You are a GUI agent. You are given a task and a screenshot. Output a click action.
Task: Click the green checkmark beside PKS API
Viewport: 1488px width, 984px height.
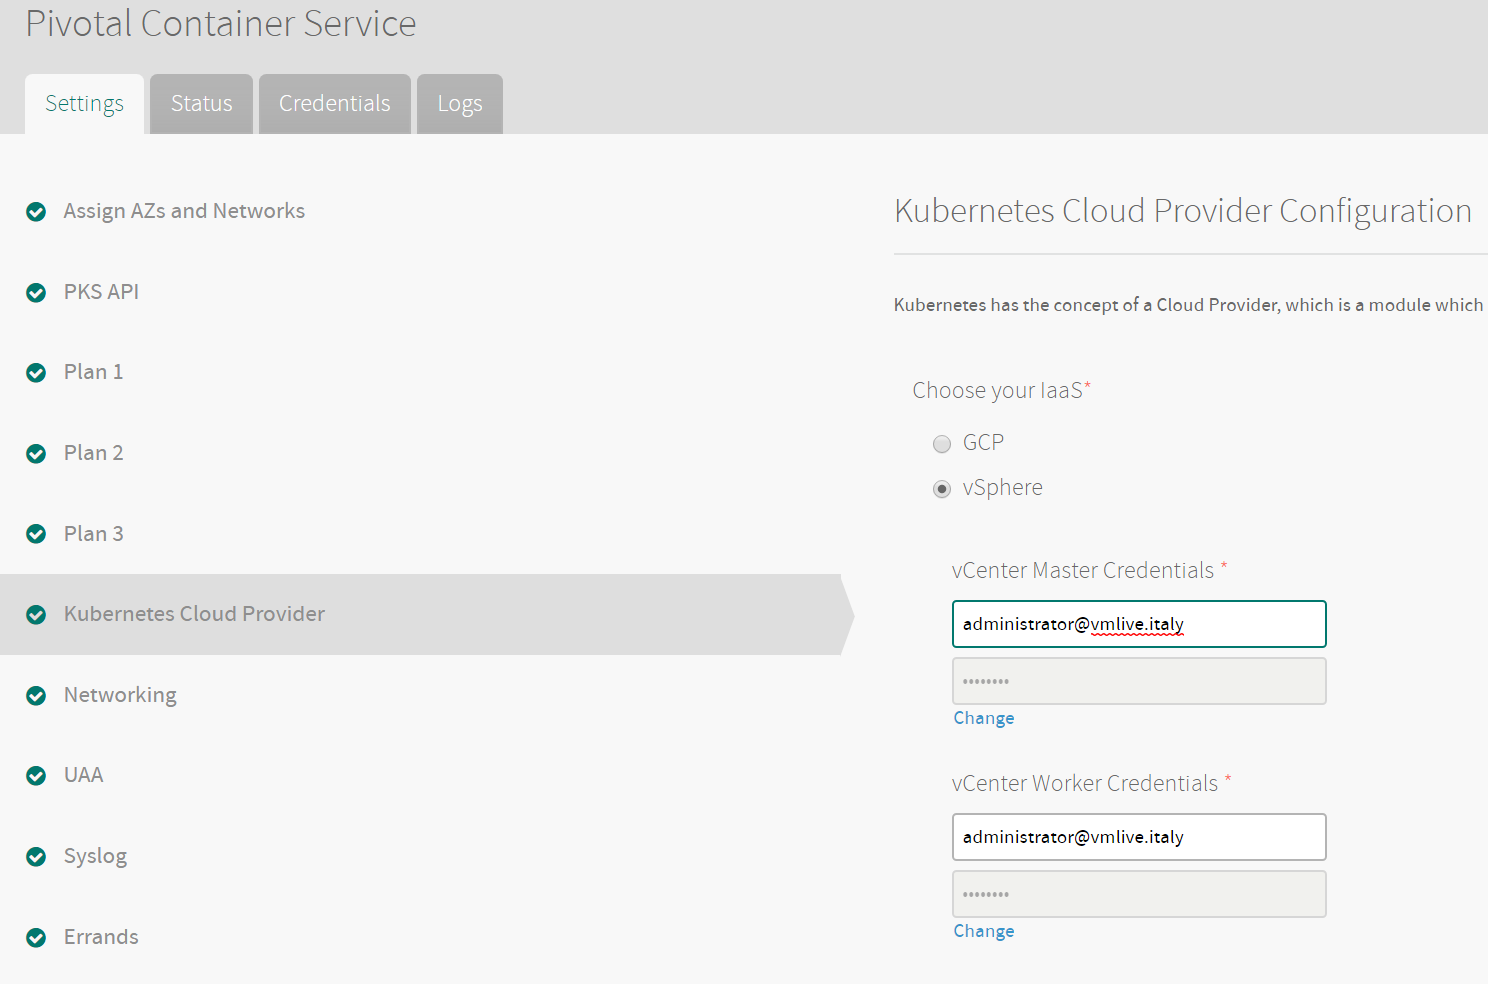36,293
